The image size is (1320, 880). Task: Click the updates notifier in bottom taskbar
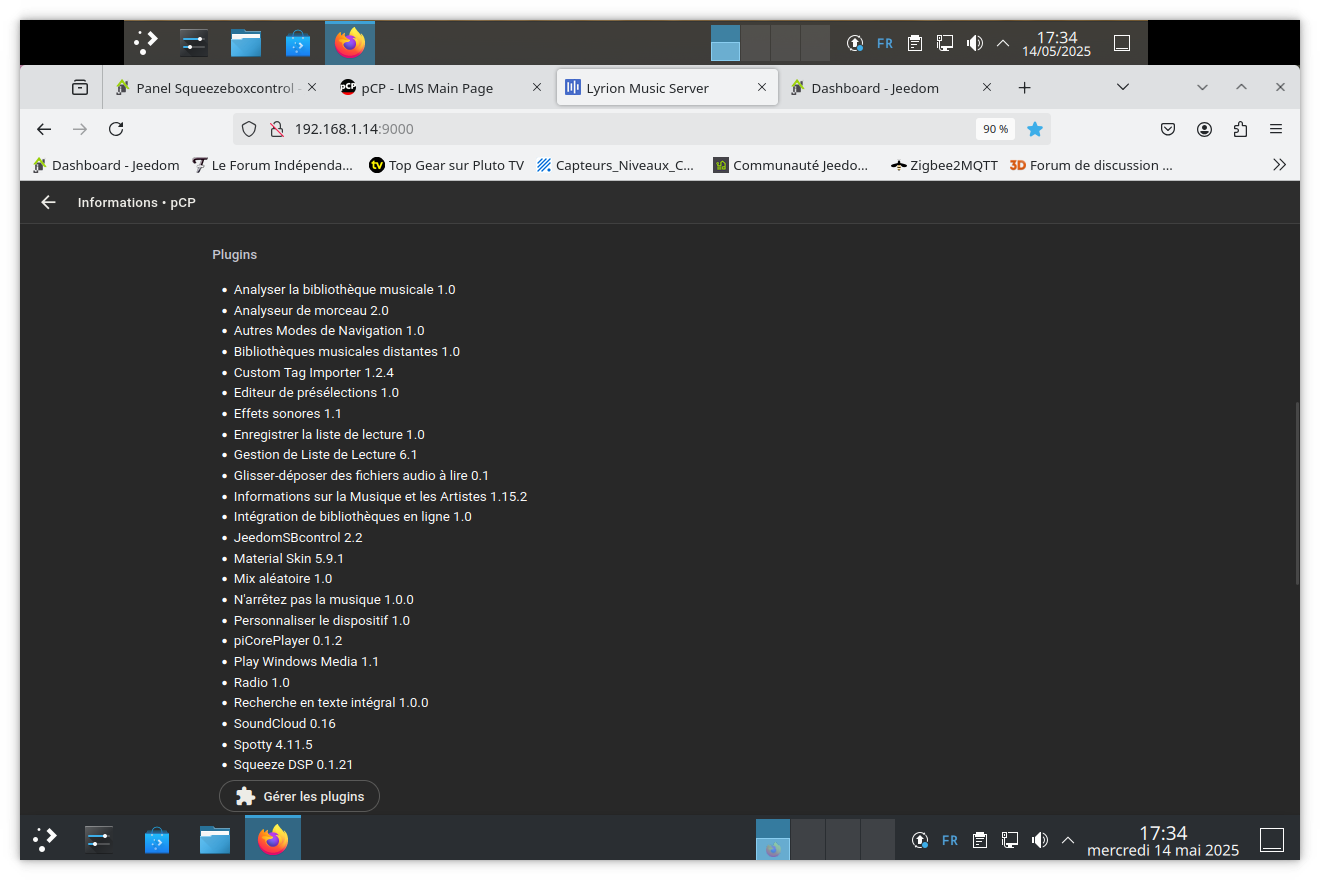[920, 840]
